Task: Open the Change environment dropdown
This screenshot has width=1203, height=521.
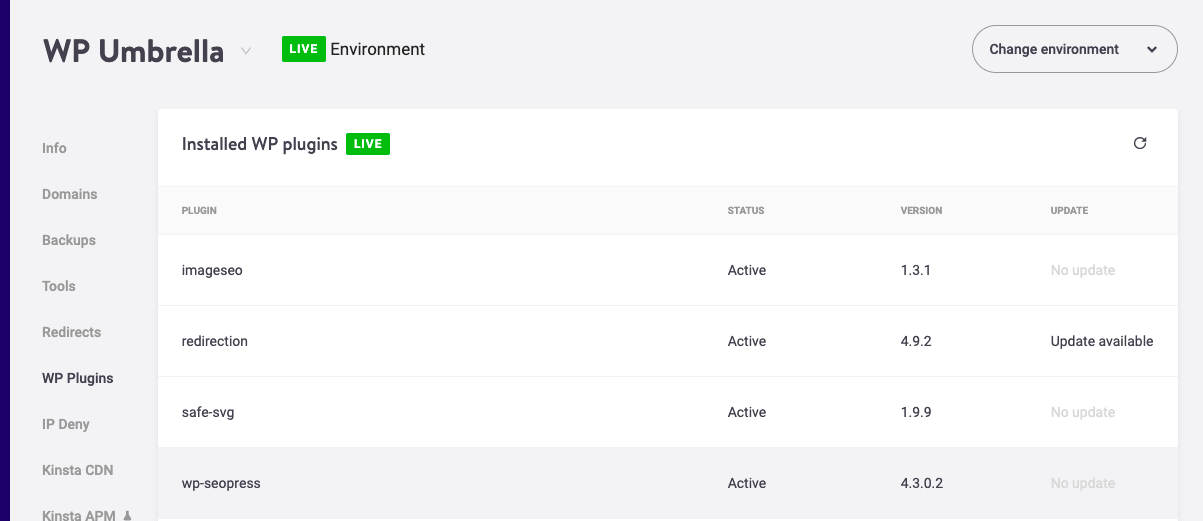Action: tap(1075, 49)
